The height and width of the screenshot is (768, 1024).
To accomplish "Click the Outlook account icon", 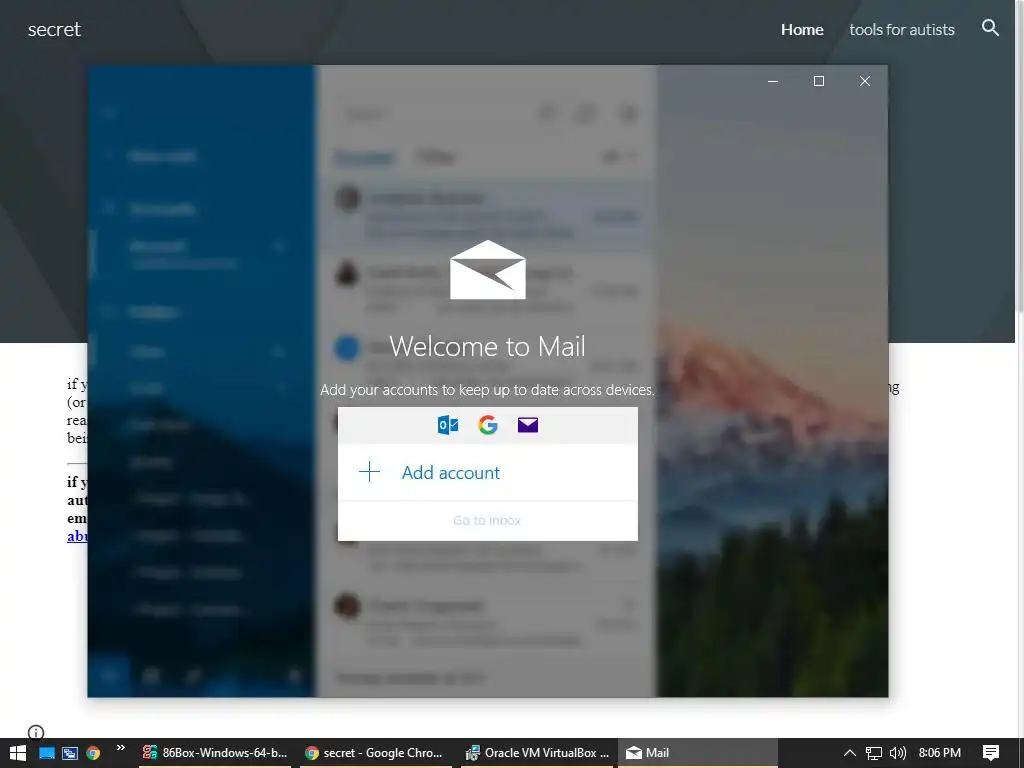I will tap(448, 425).
